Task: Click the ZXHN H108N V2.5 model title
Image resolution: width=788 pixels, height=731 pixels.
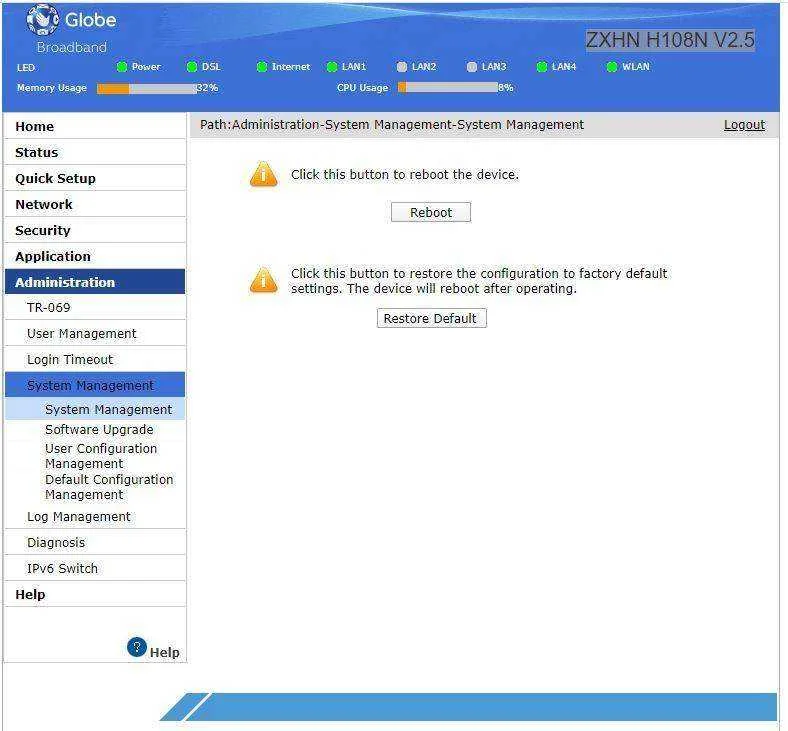Action: tap(670, 40)
